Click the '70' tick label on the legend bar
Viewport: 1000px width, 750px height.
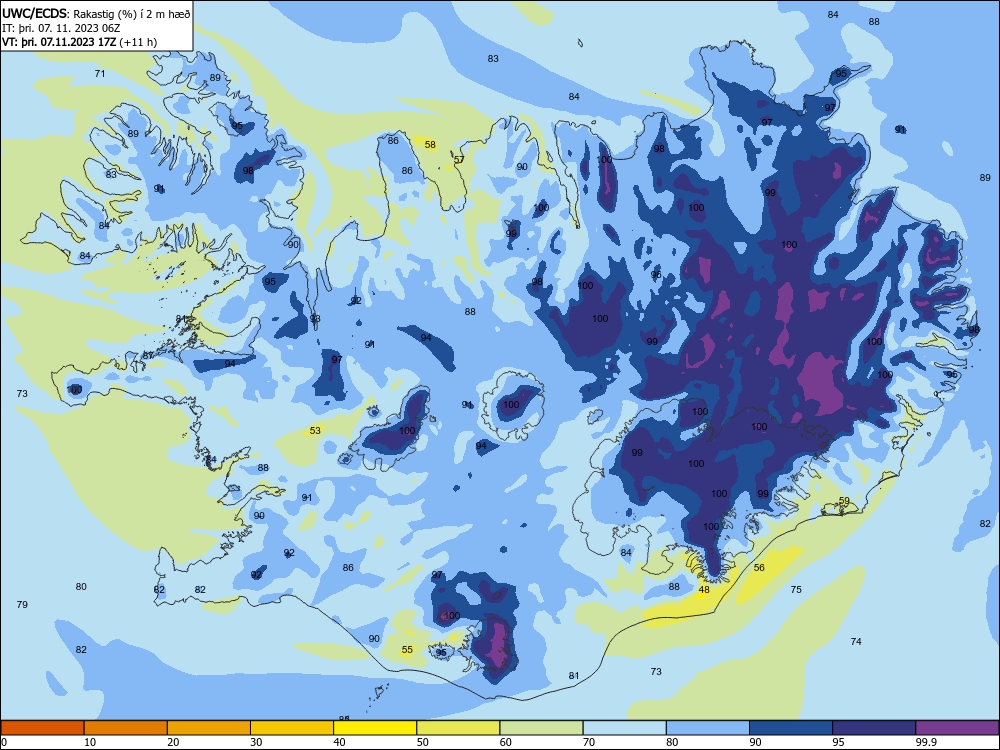pos(589,742)
